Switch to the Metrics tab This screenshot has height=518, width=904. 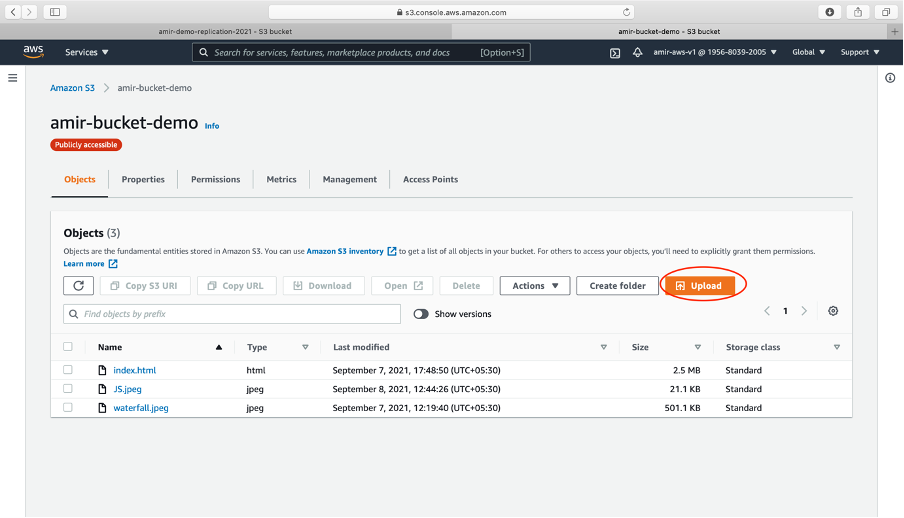[x=281, y=179]
